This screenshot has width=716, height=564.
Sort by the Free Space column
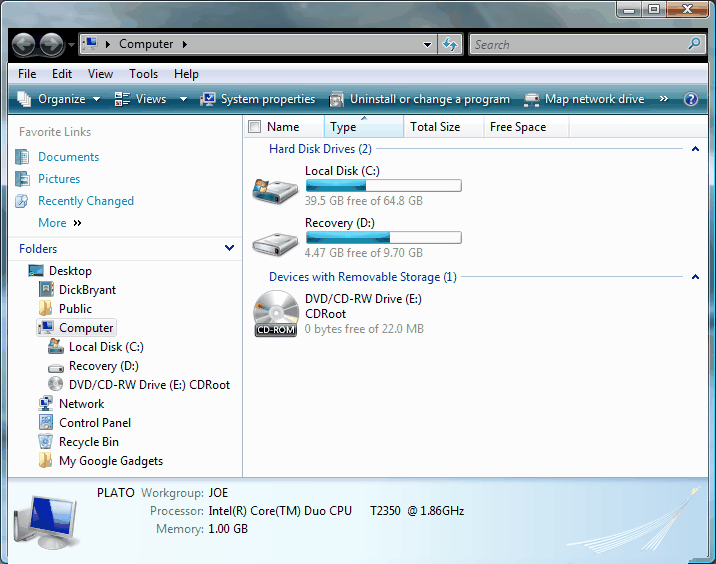(526, 127)
